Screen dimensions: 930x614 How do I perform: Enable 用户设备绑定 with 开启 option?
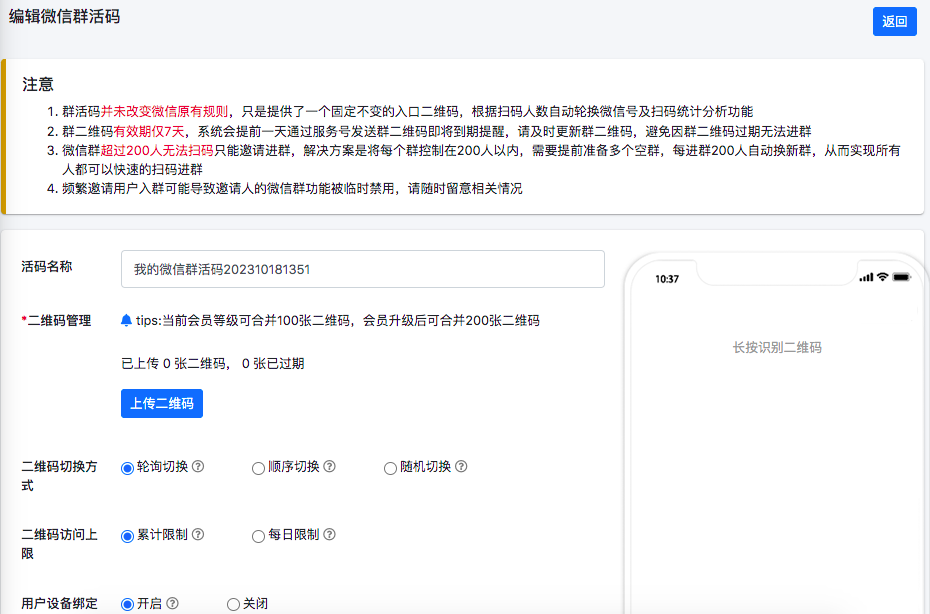tap(127, 604)
